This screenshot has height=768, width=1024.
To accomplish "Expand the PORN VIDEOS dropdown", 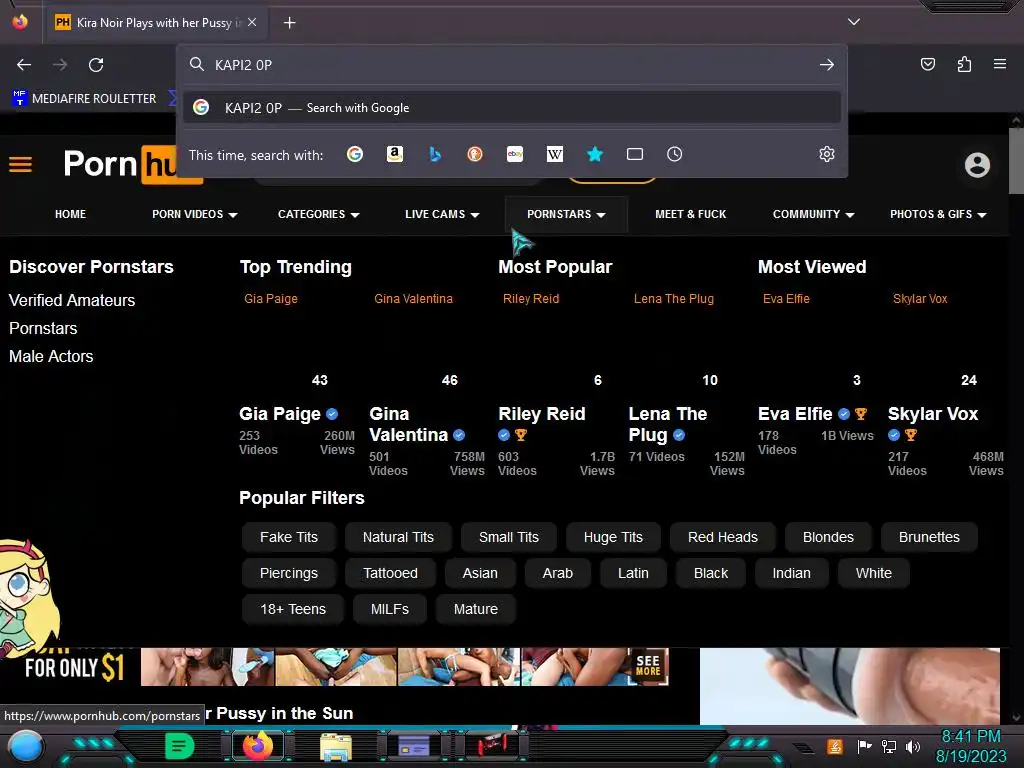I will [x=195, y=214].
